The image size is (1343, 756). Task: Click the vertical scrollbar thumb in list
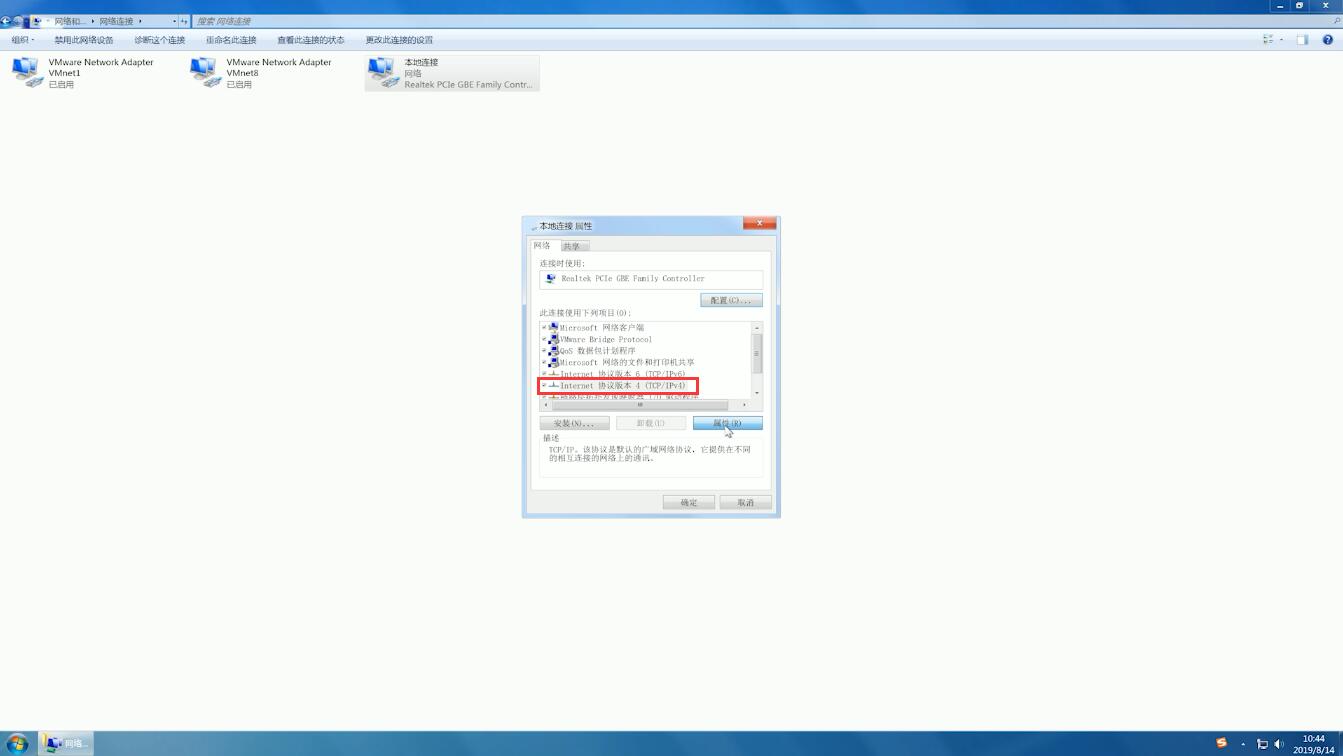[757, 352]
